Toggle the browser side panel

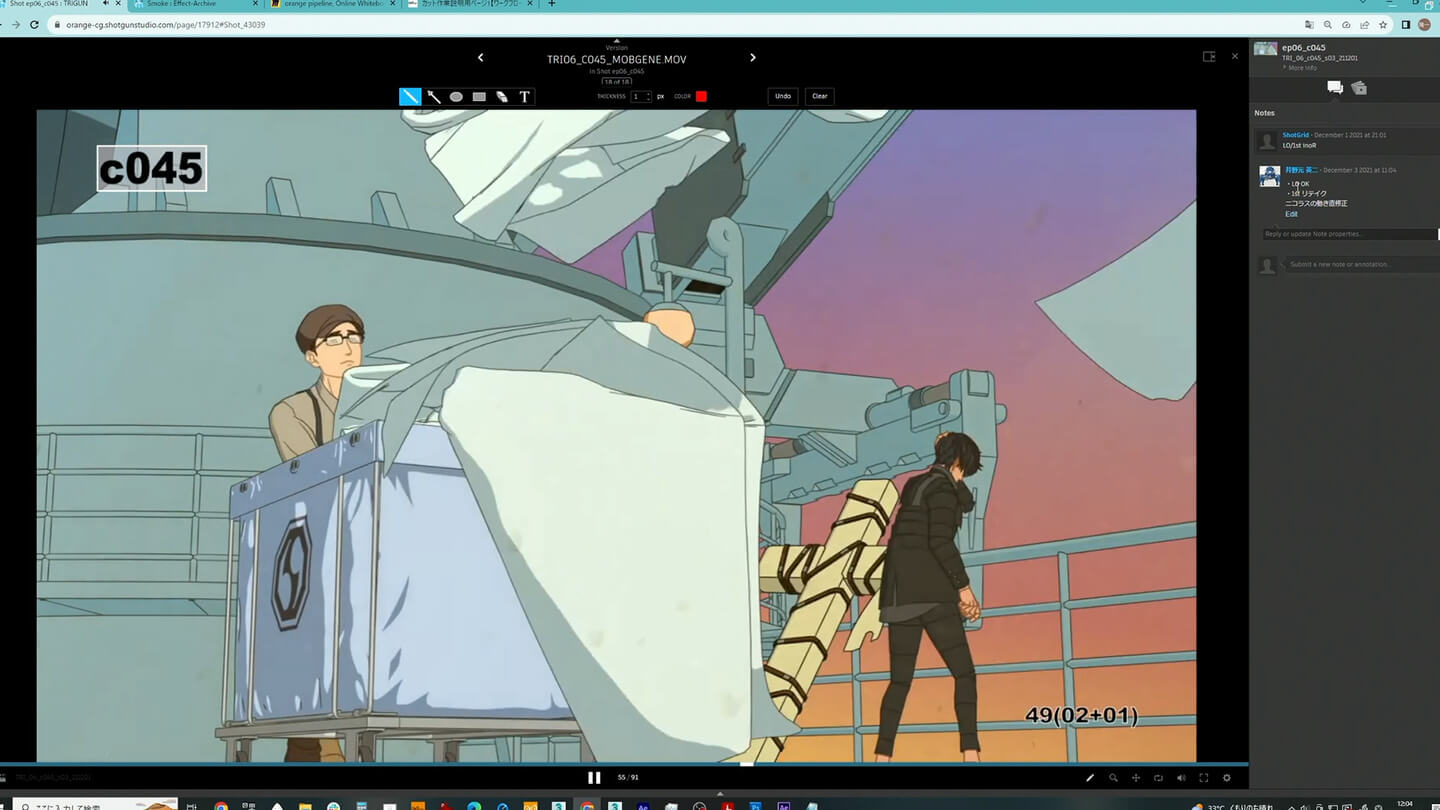coord(1405,24)
